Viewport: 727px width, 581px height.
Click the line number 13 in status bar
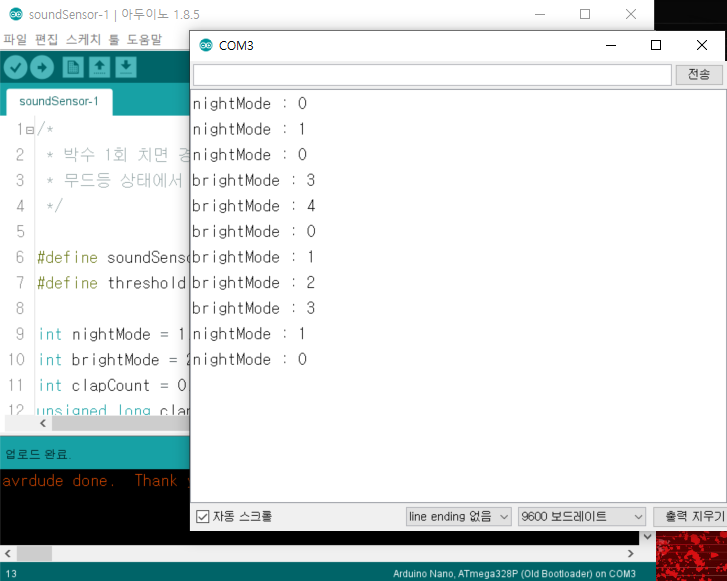(x=11, y=574)
